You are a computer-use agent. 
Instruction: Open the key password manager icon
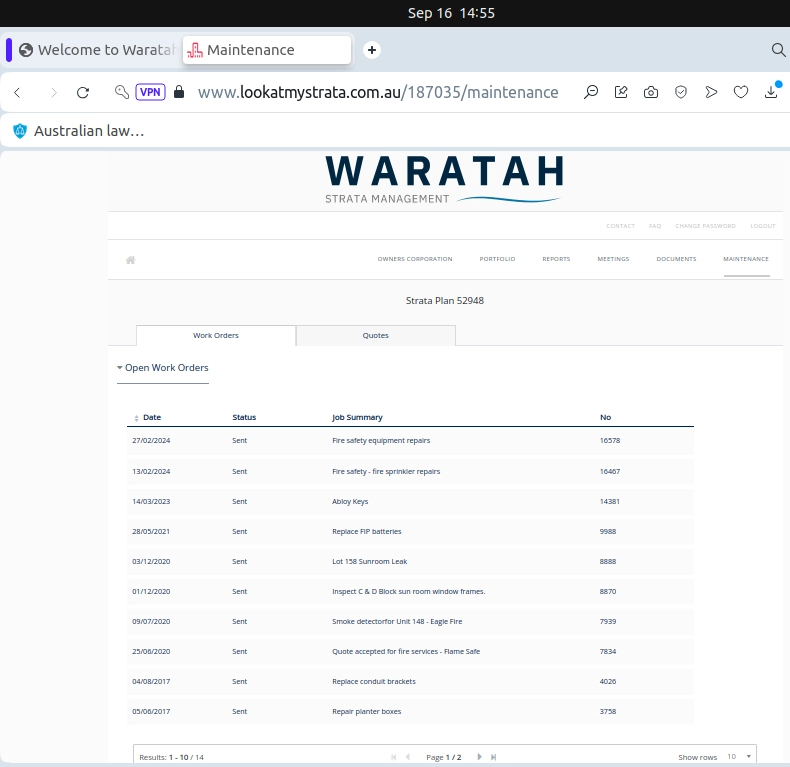tap(121, 92)
